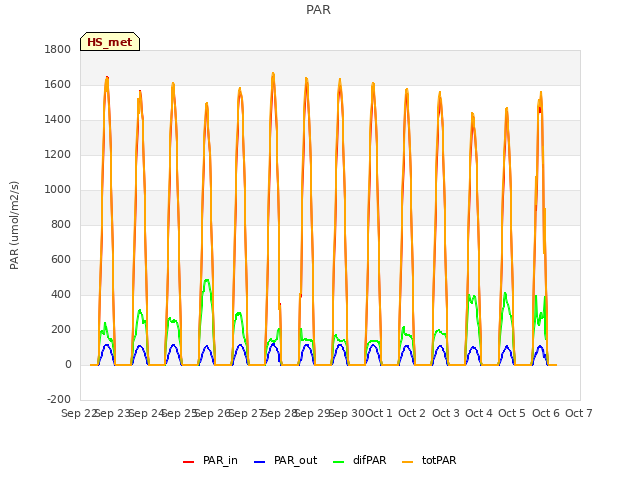Click the 0 y-axis tick label
The width and height of the screenshot is (640, 480).
pos(68,364)
